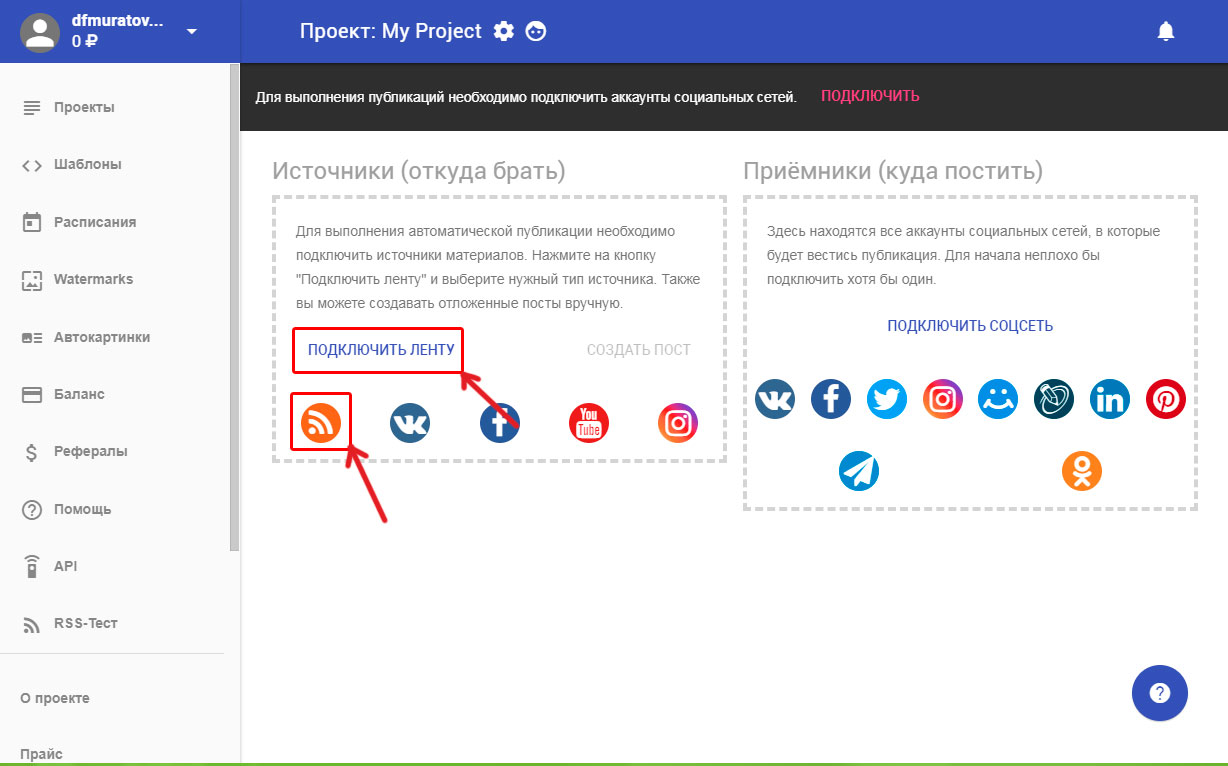
Task: Open project settings gear icon
Action: (504, 31)
